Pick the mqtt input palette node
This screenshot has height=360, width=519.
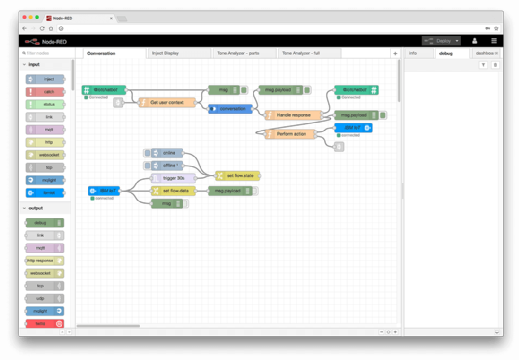(x=45, y=130)
